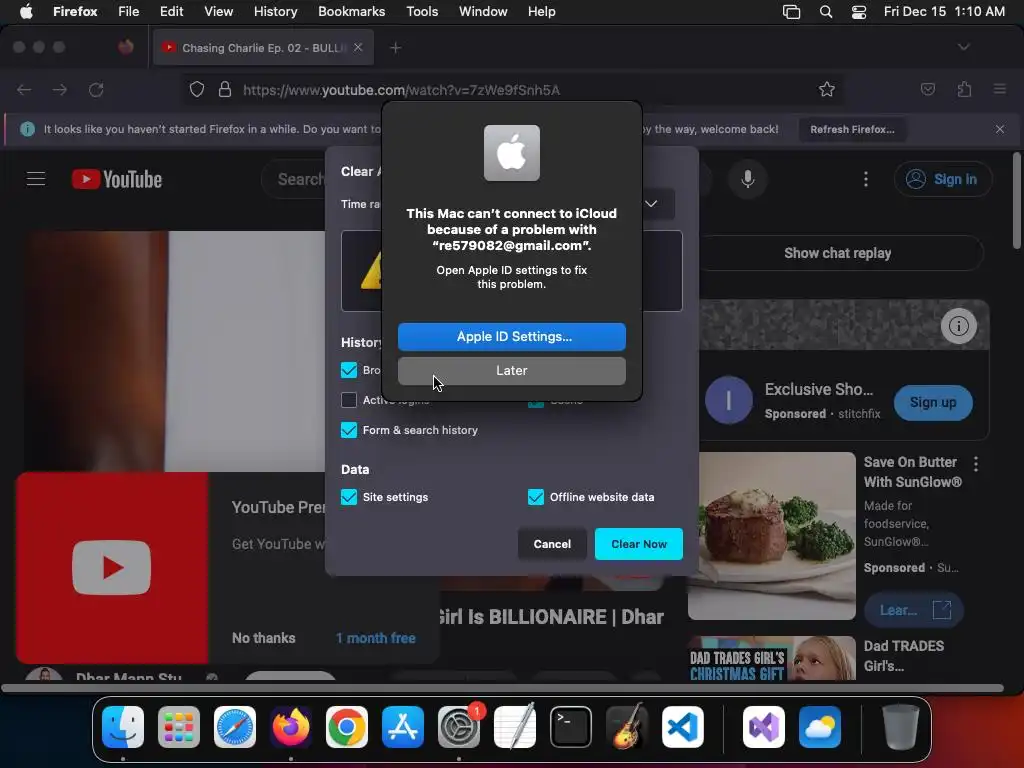Image resolution: width=1024 pixels, height=768 pixels.
Task: Cancel the clear history dialog
Action: (552, 544)
